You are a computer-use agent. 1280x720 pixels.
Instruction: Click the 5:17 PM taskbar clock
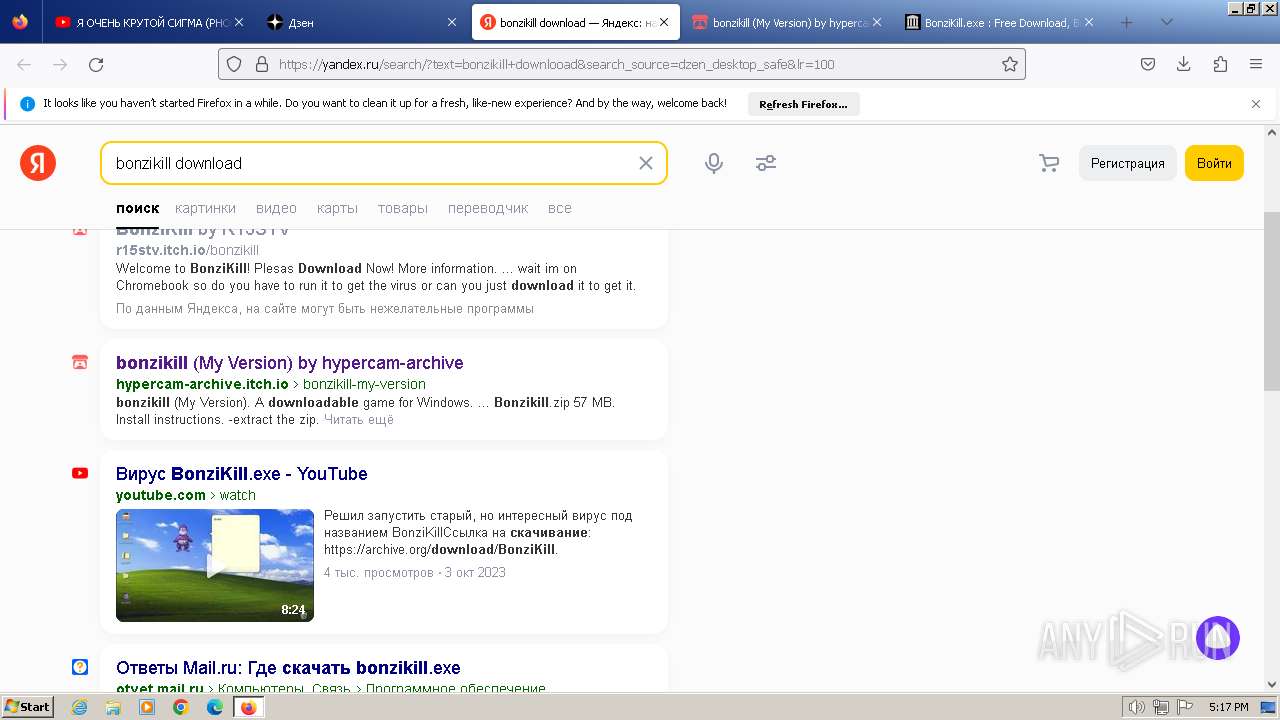(x=1228, y=707)
